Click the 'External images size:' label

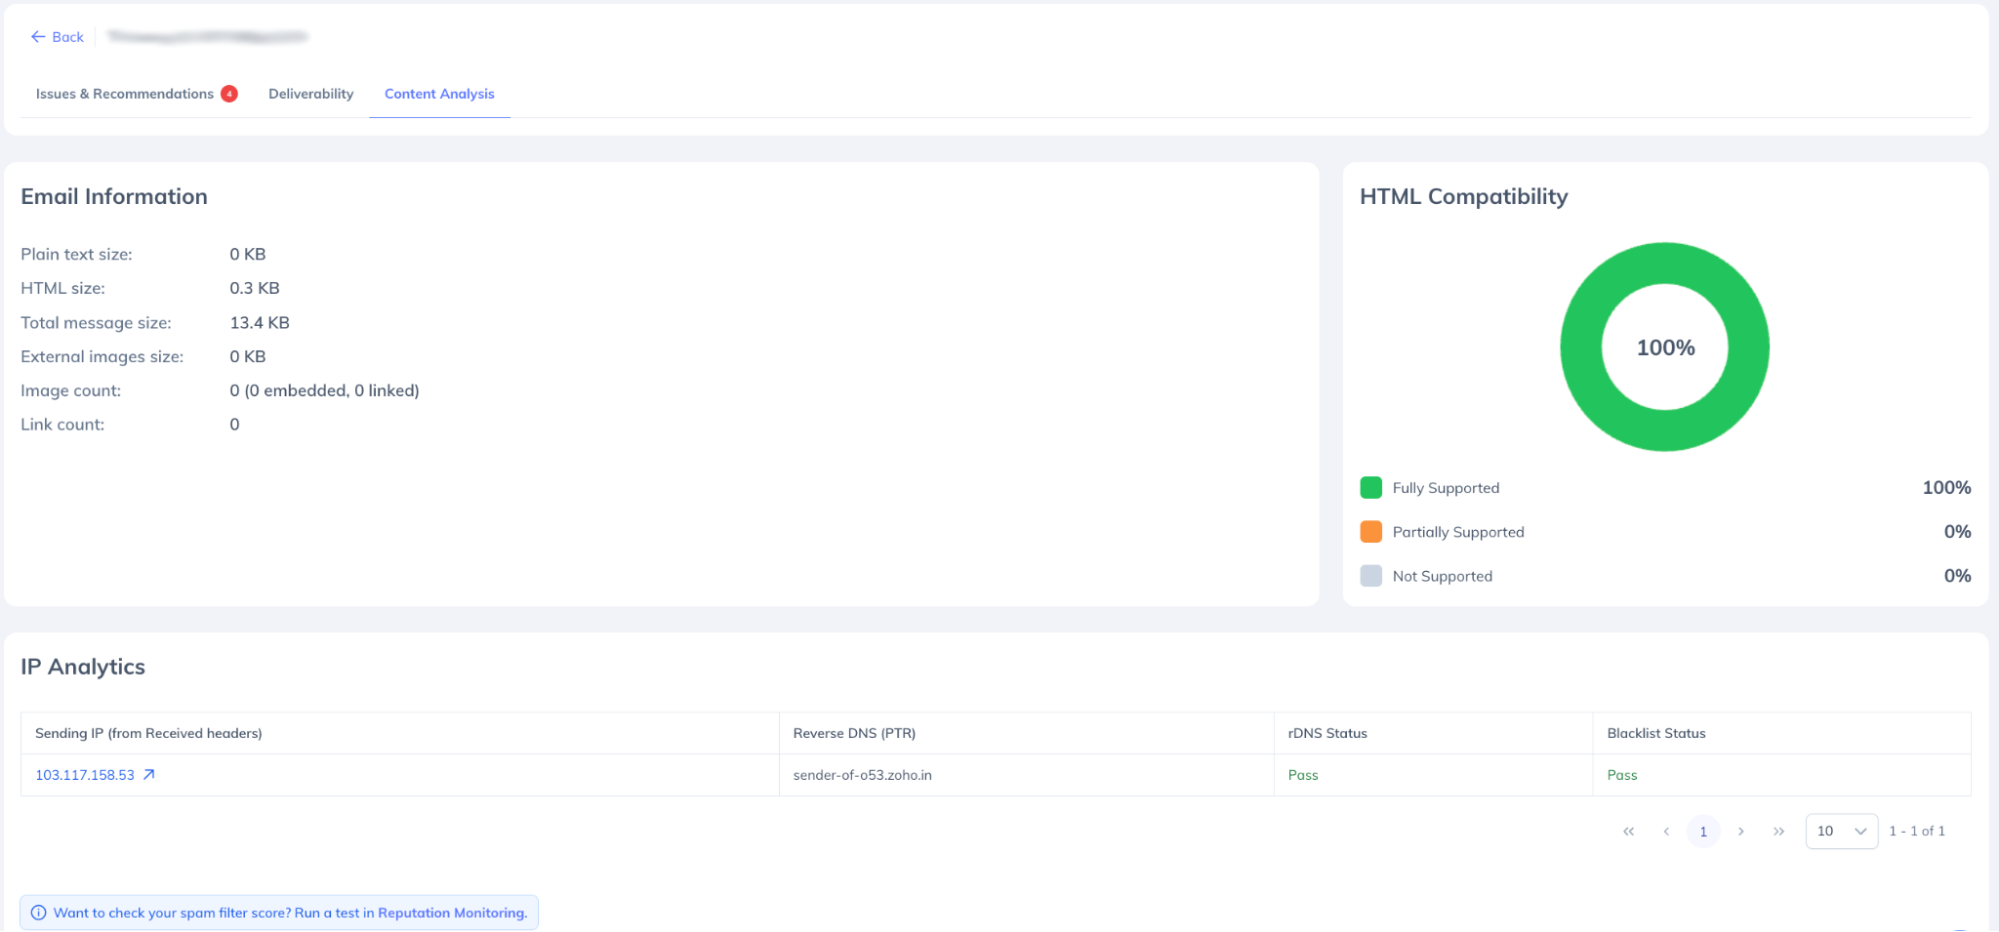tap(102, 357)
